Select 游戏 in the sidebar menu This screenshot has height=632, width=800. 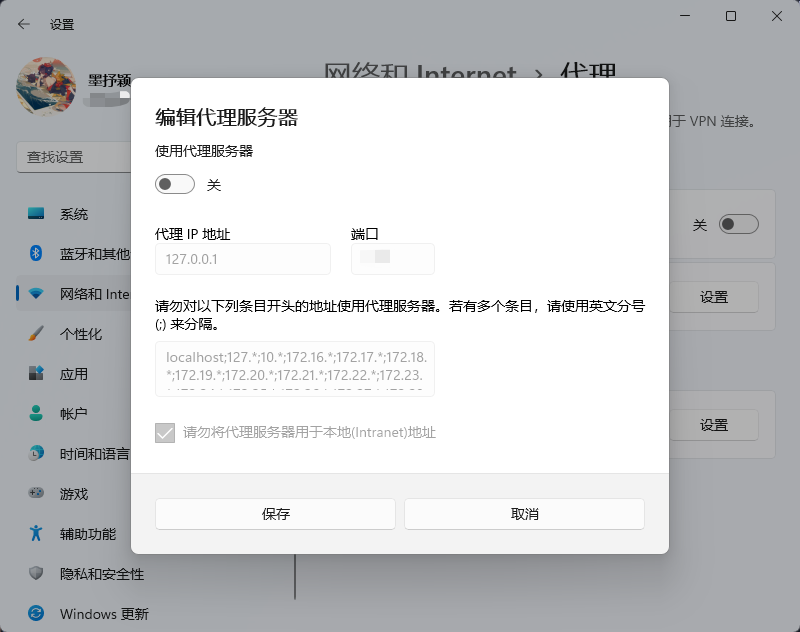click(x=74, y=494)
